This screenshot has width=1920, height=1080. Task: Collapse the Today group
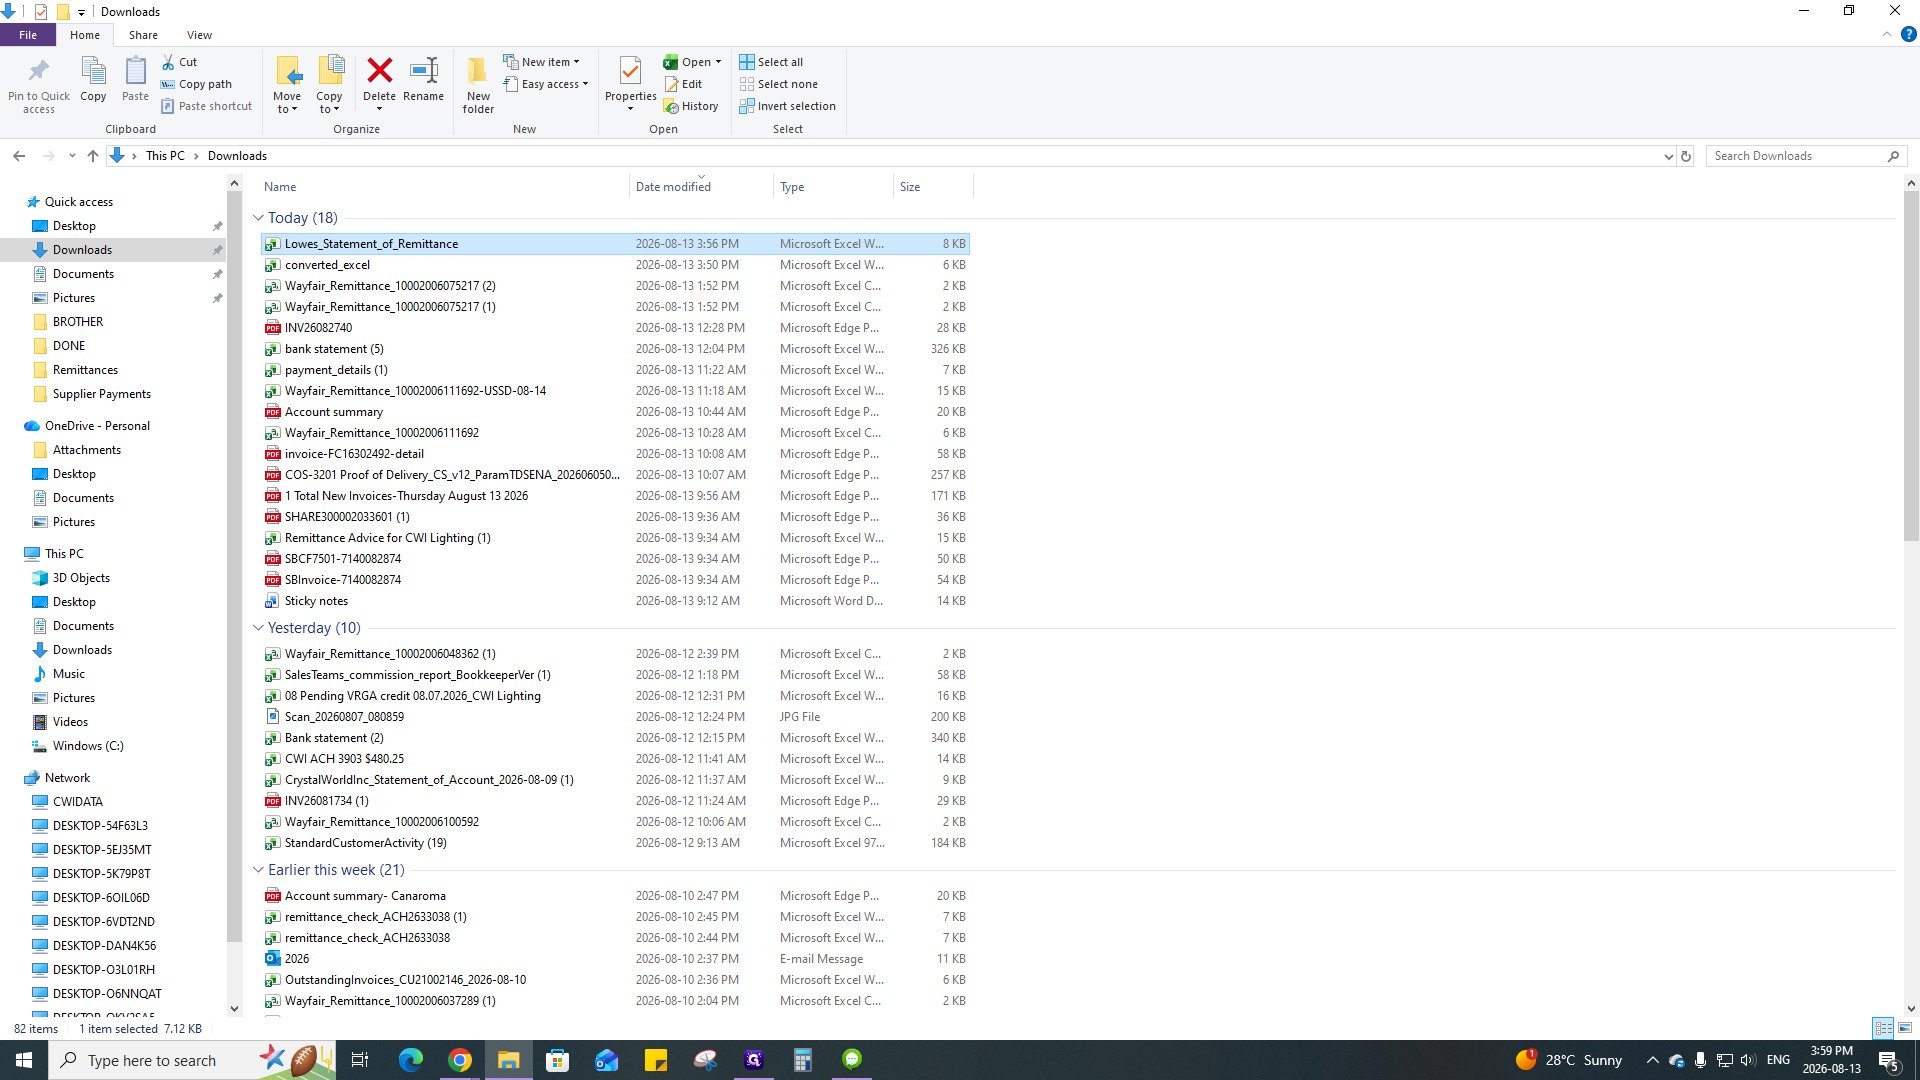click(x=258, y=218)
